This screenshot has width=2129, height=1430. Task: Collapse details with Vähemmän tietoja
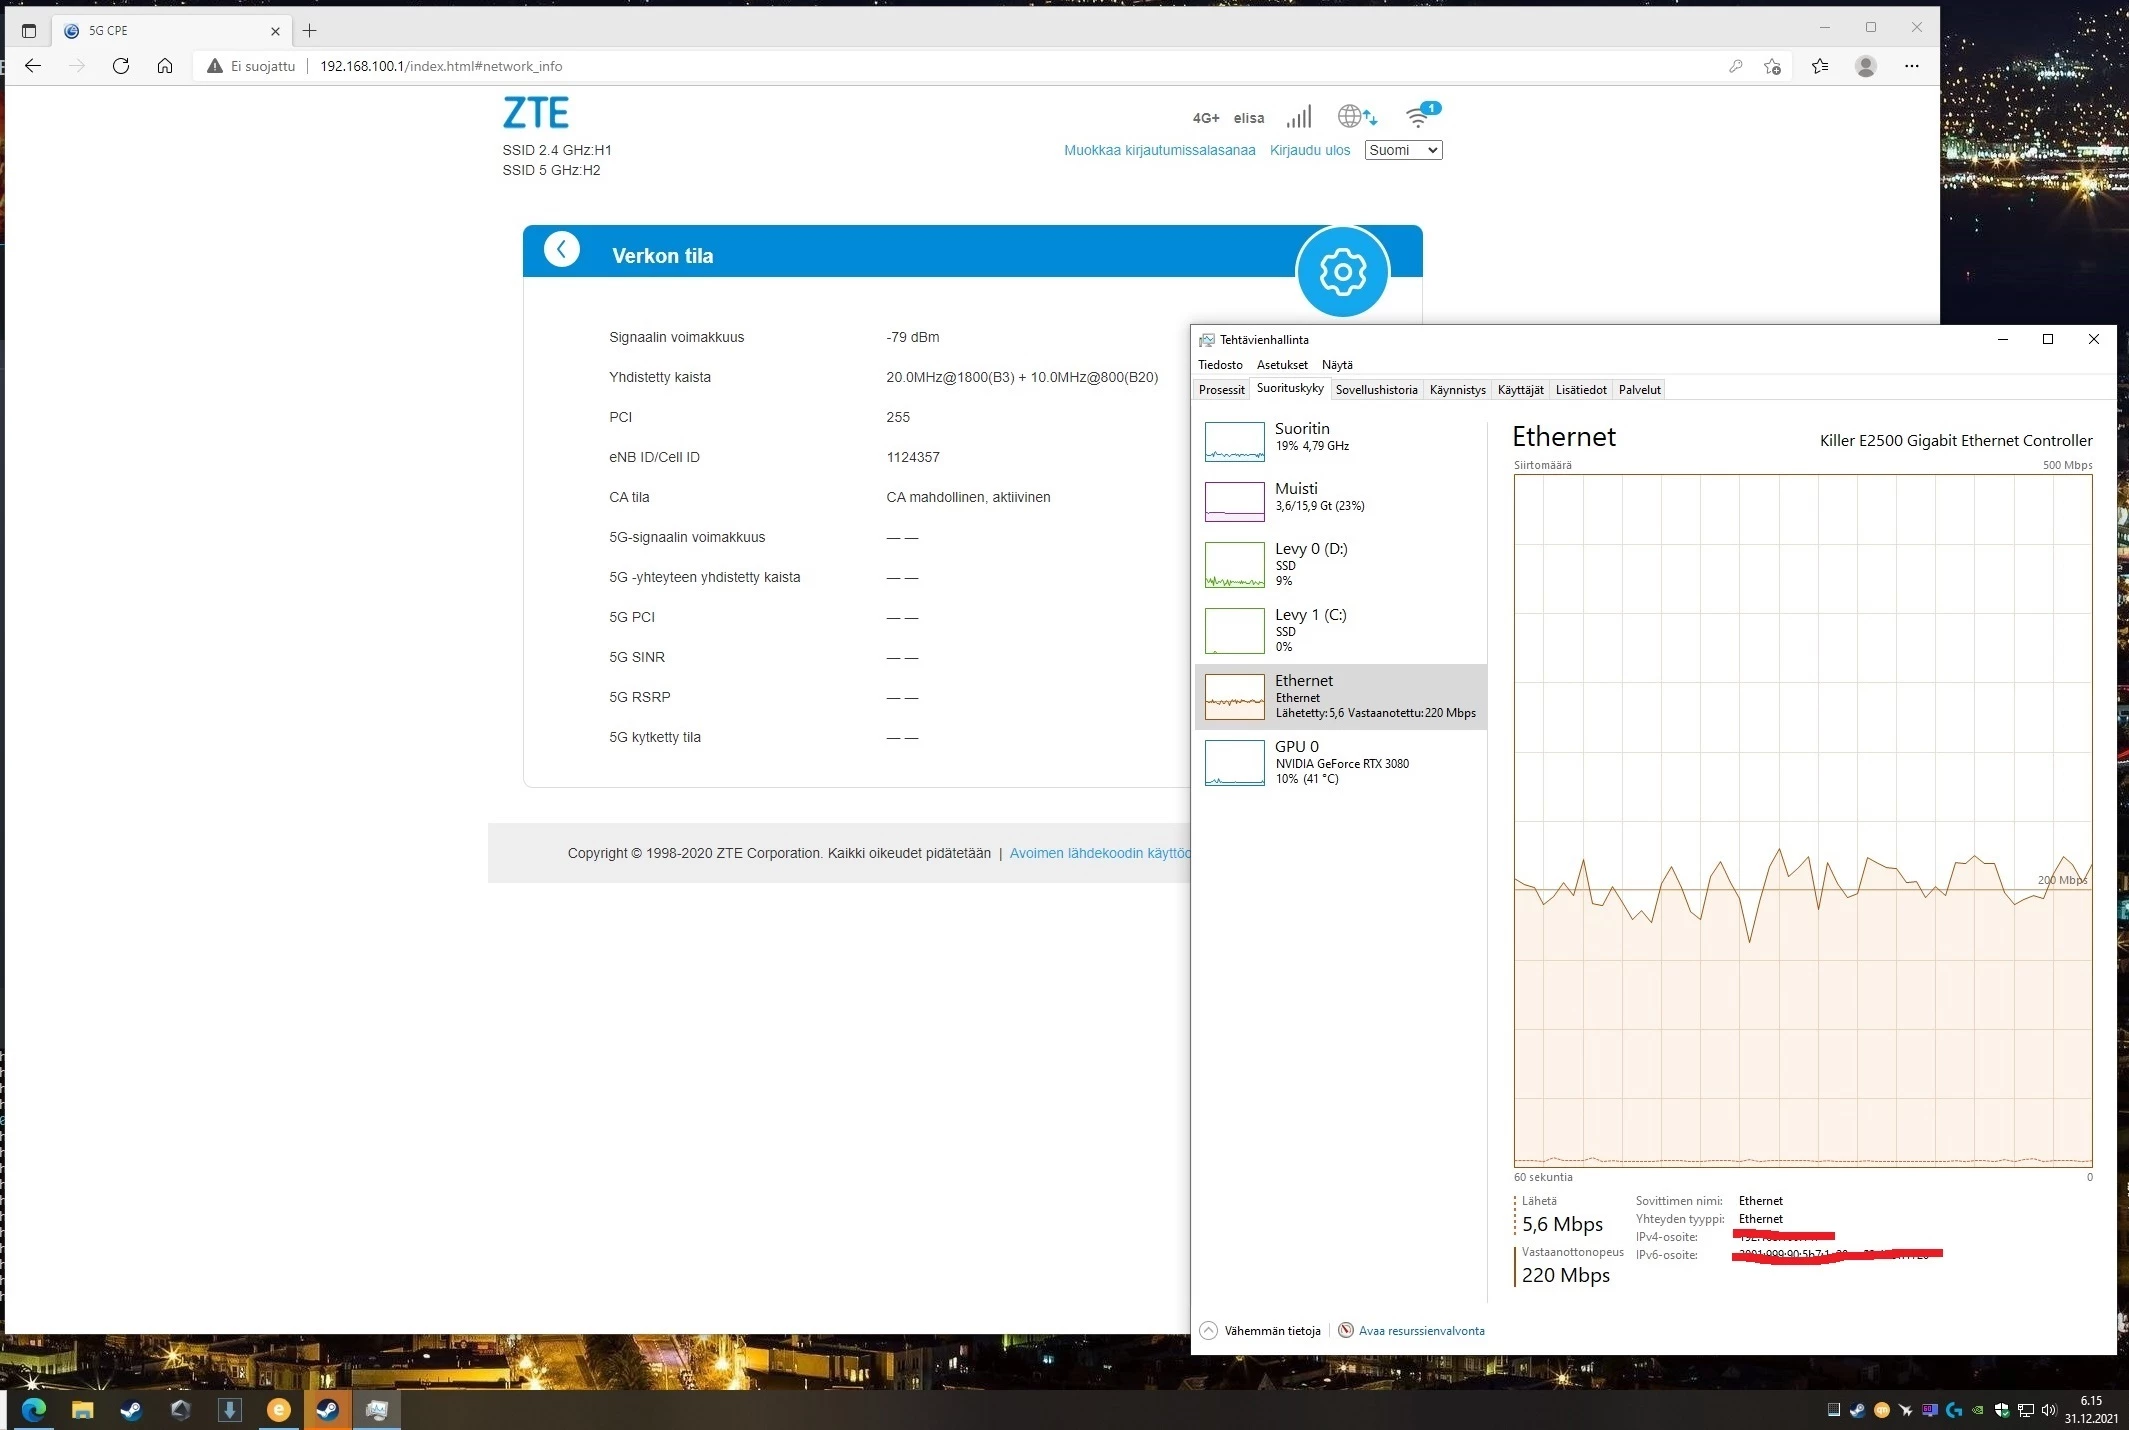1260,1331
